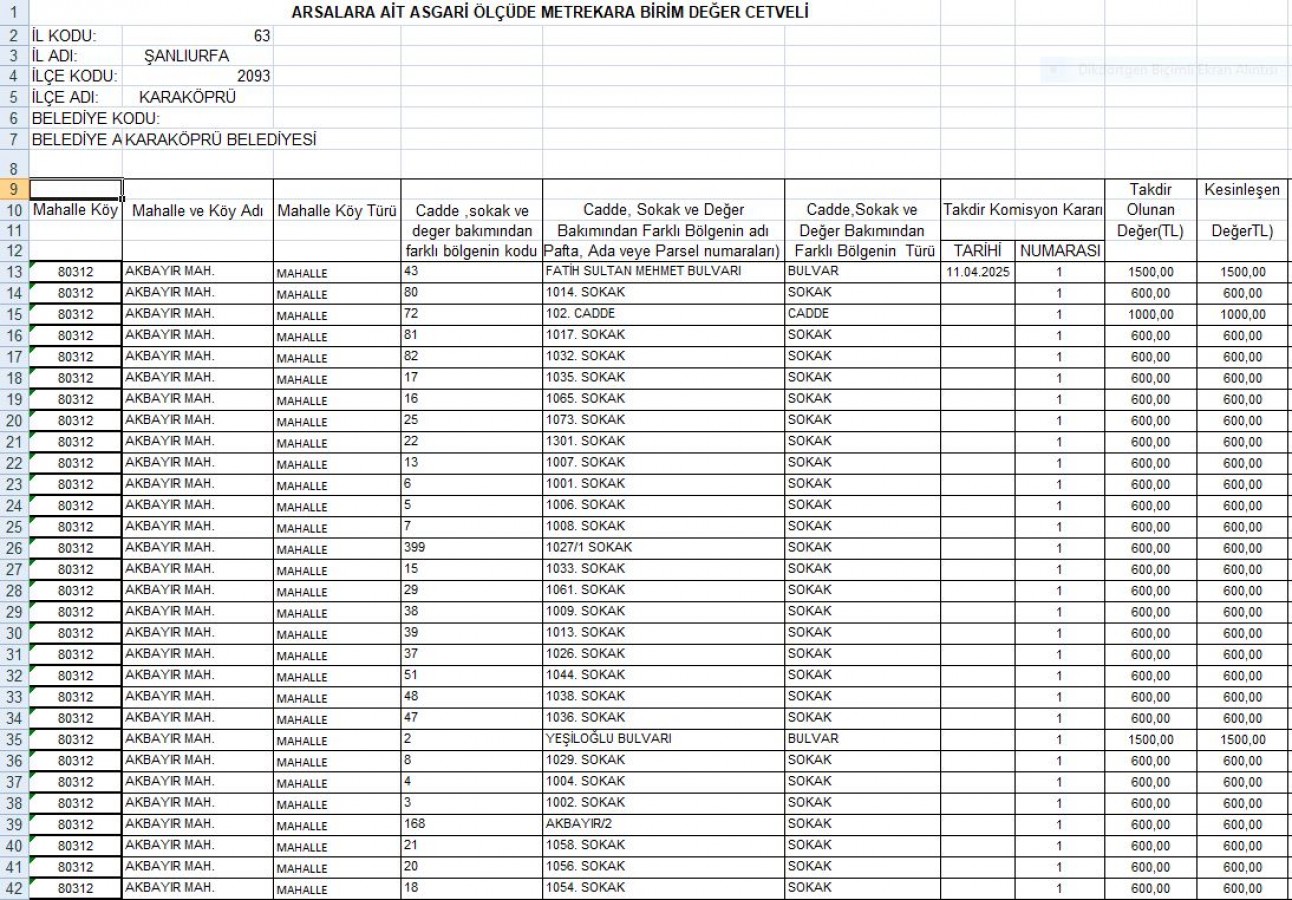The image size is (1292, 900).
Task: Select the cell with code 399
Action: point(414,547)
